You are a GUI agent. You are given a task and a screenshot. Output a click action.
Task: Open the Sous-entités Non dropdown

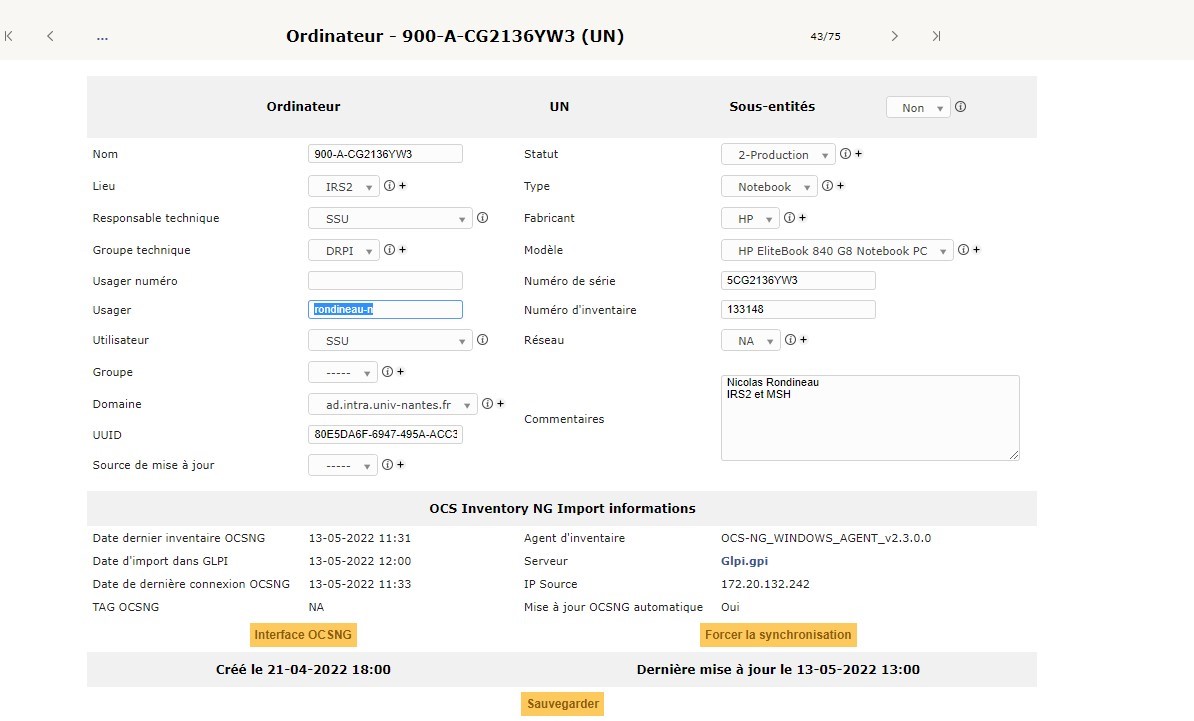918,108
